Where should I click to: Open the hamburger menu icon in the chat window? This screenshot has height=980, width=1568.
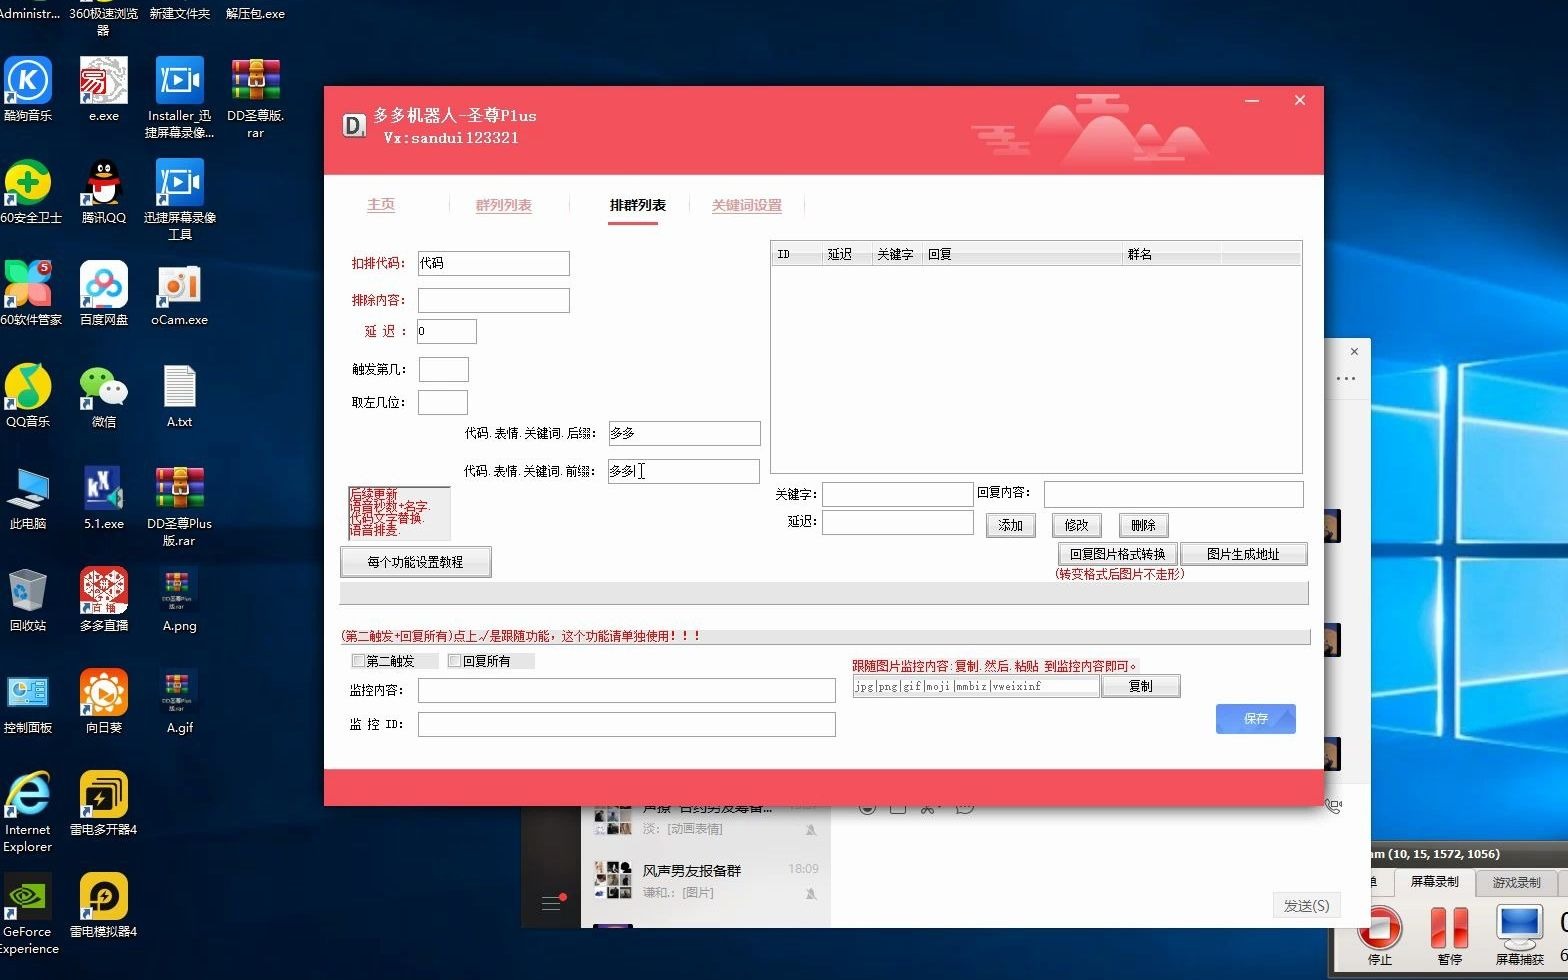pyautogui.click(x=551, y=903)
